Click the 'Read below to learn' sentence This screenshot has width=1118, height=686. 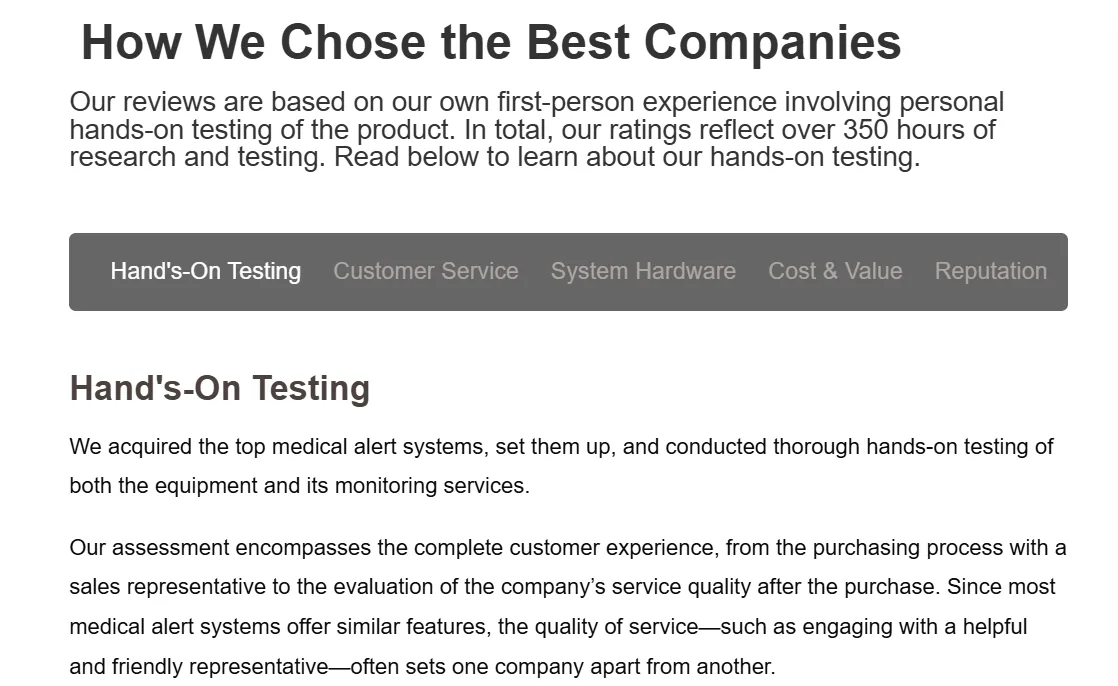click(438, 157)
